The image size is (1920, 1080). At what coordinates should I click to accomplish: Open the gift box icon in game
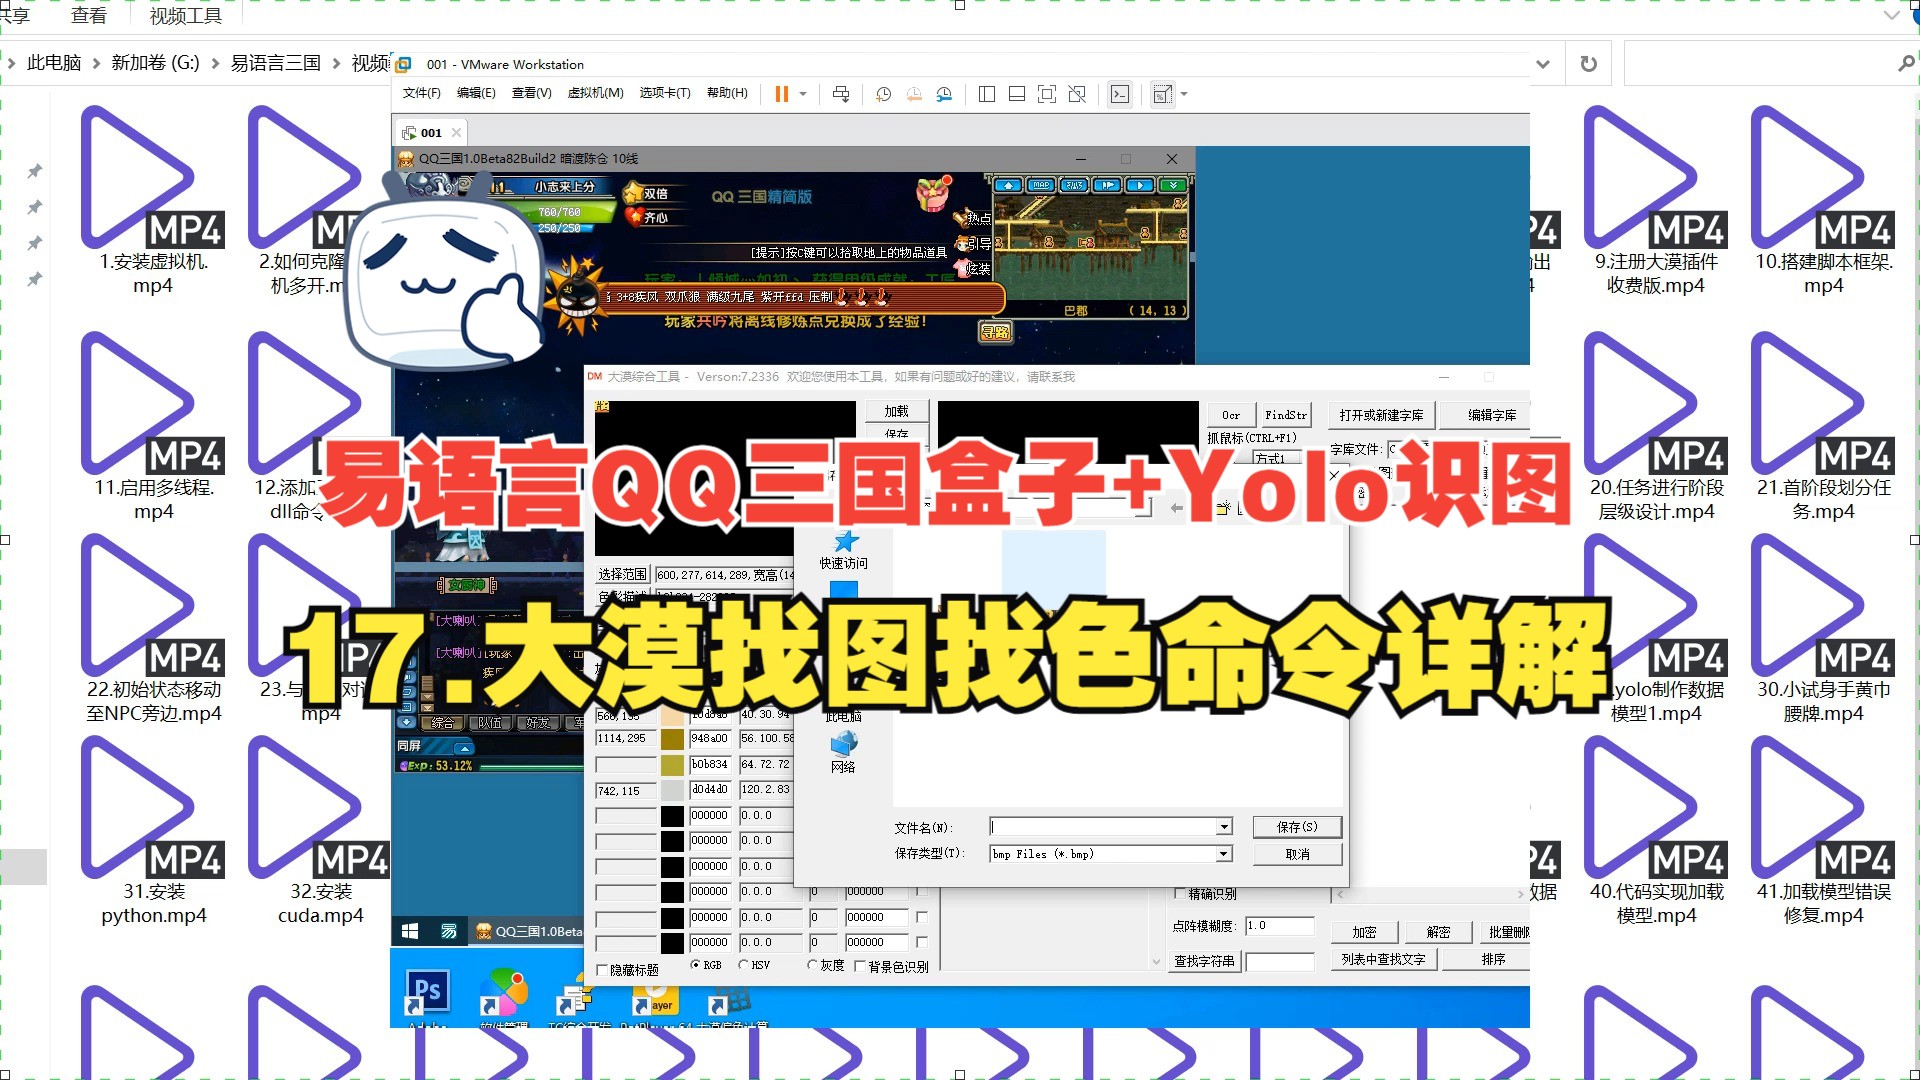click(x=934, y=194)
